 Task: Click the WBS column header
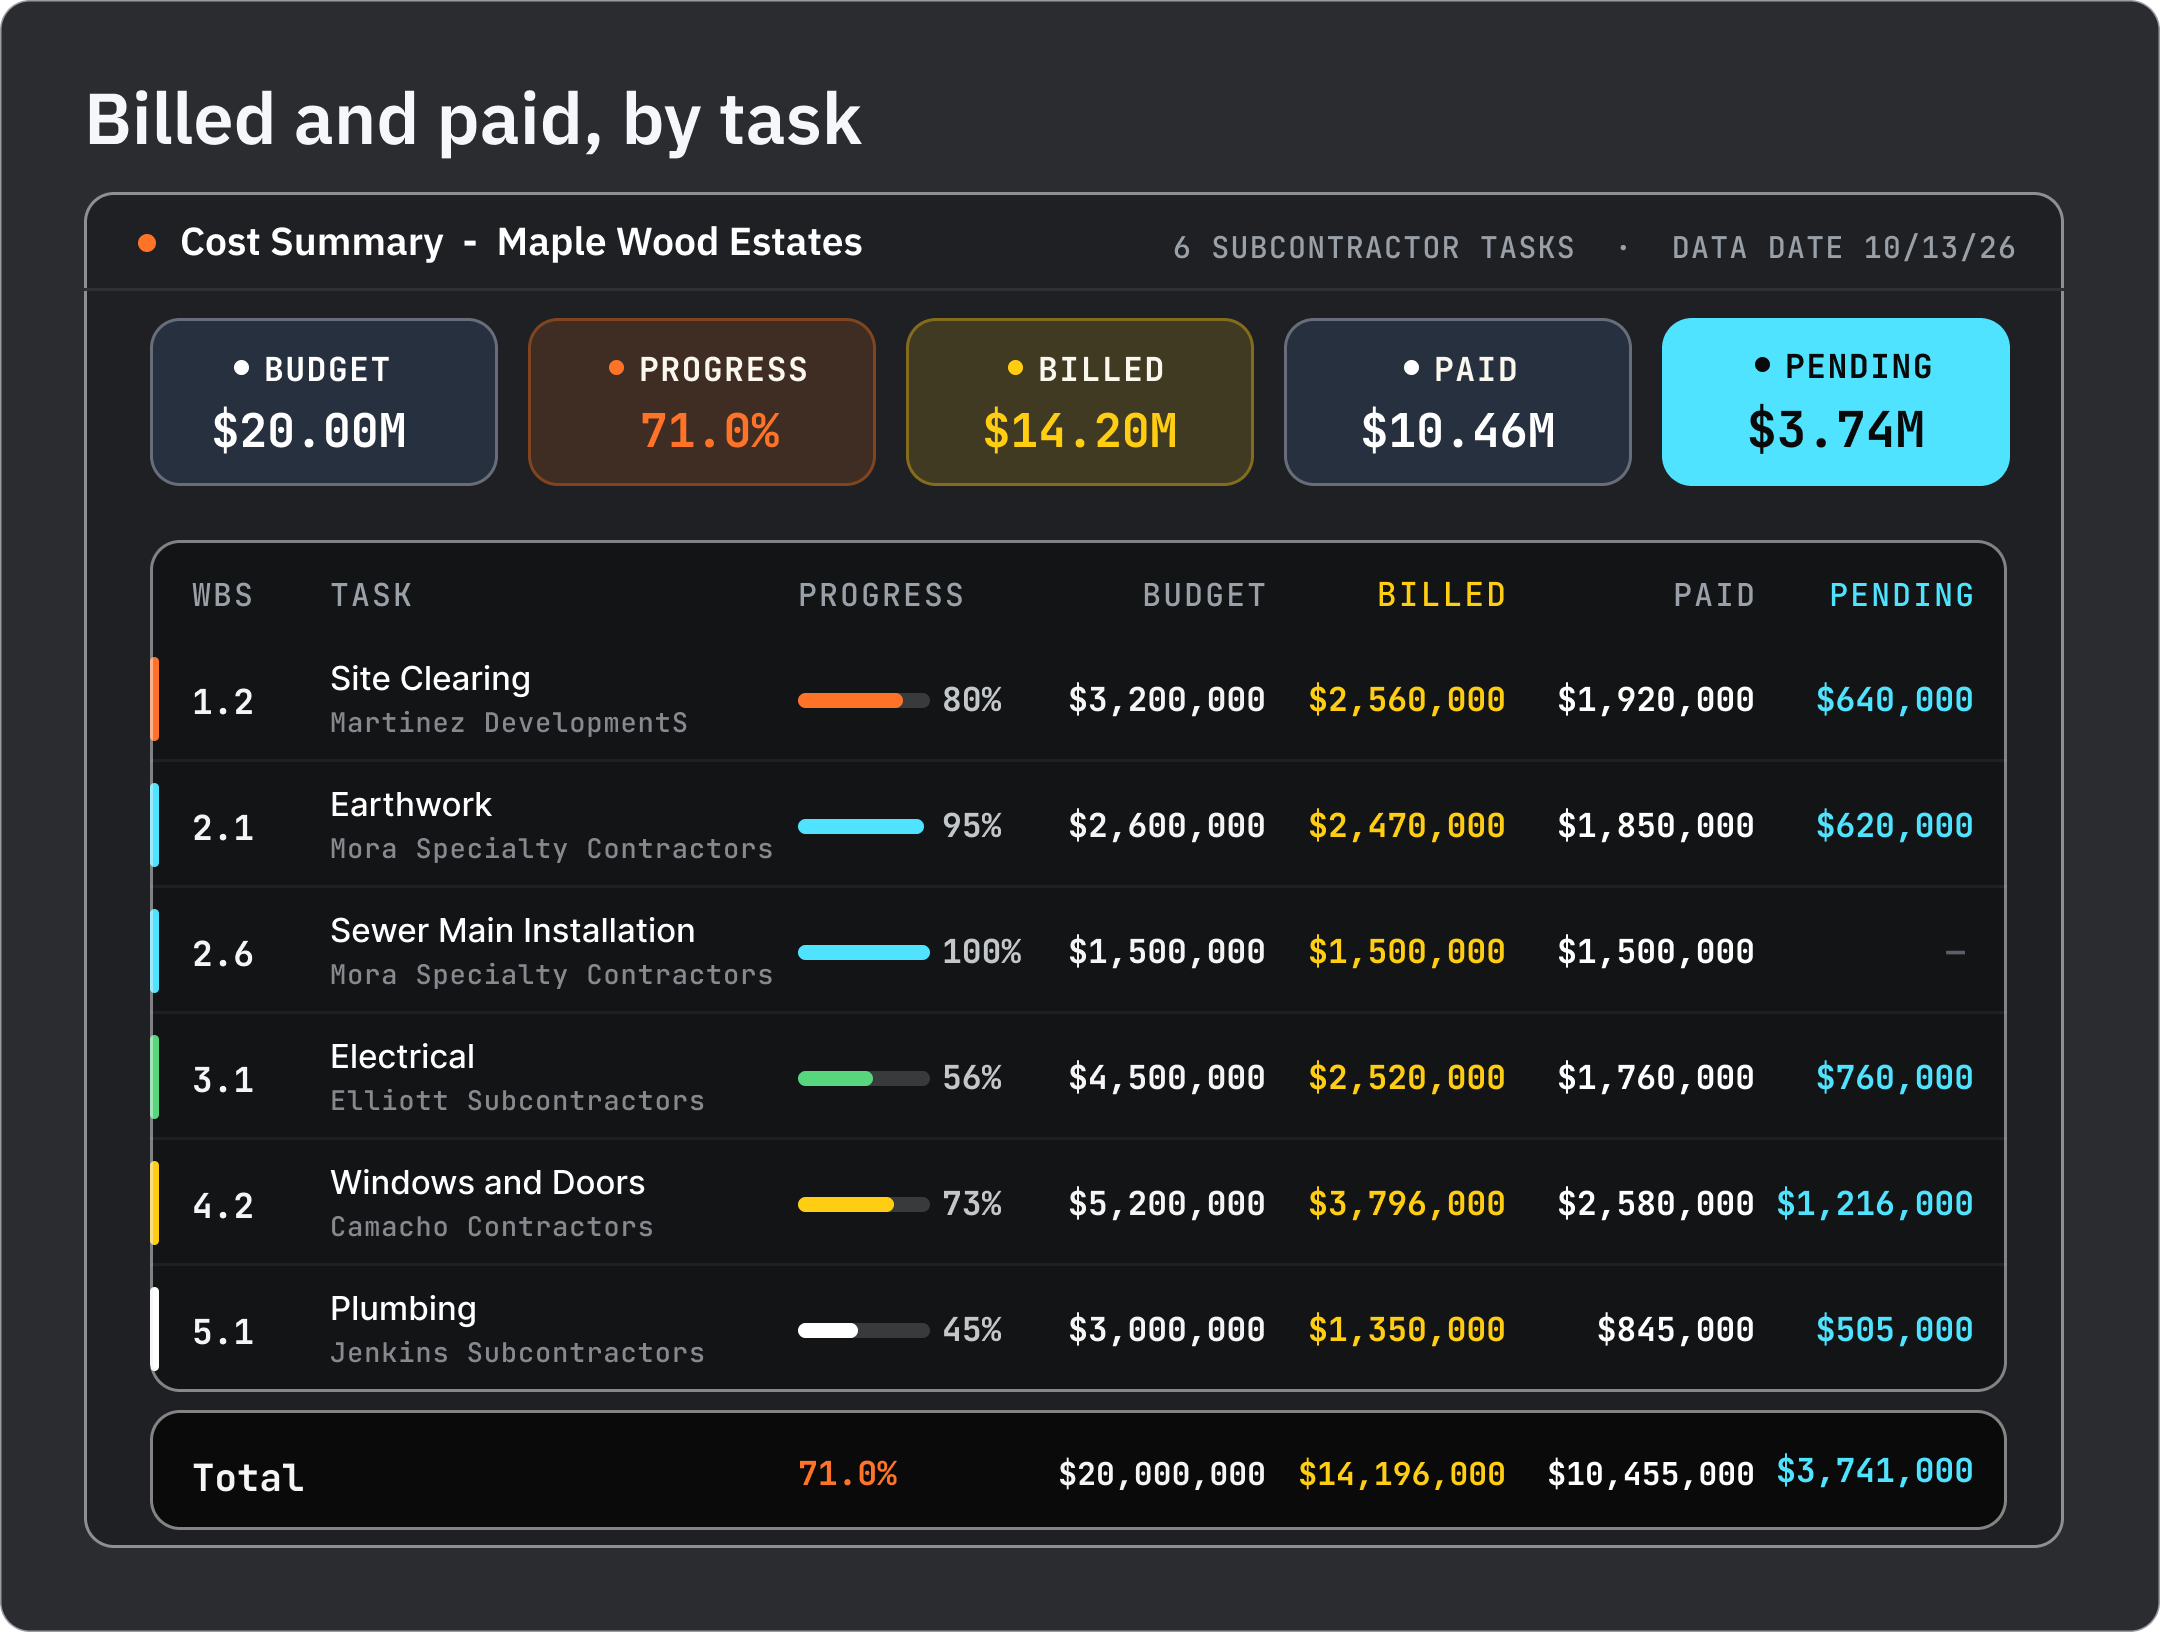pos(223,596)
